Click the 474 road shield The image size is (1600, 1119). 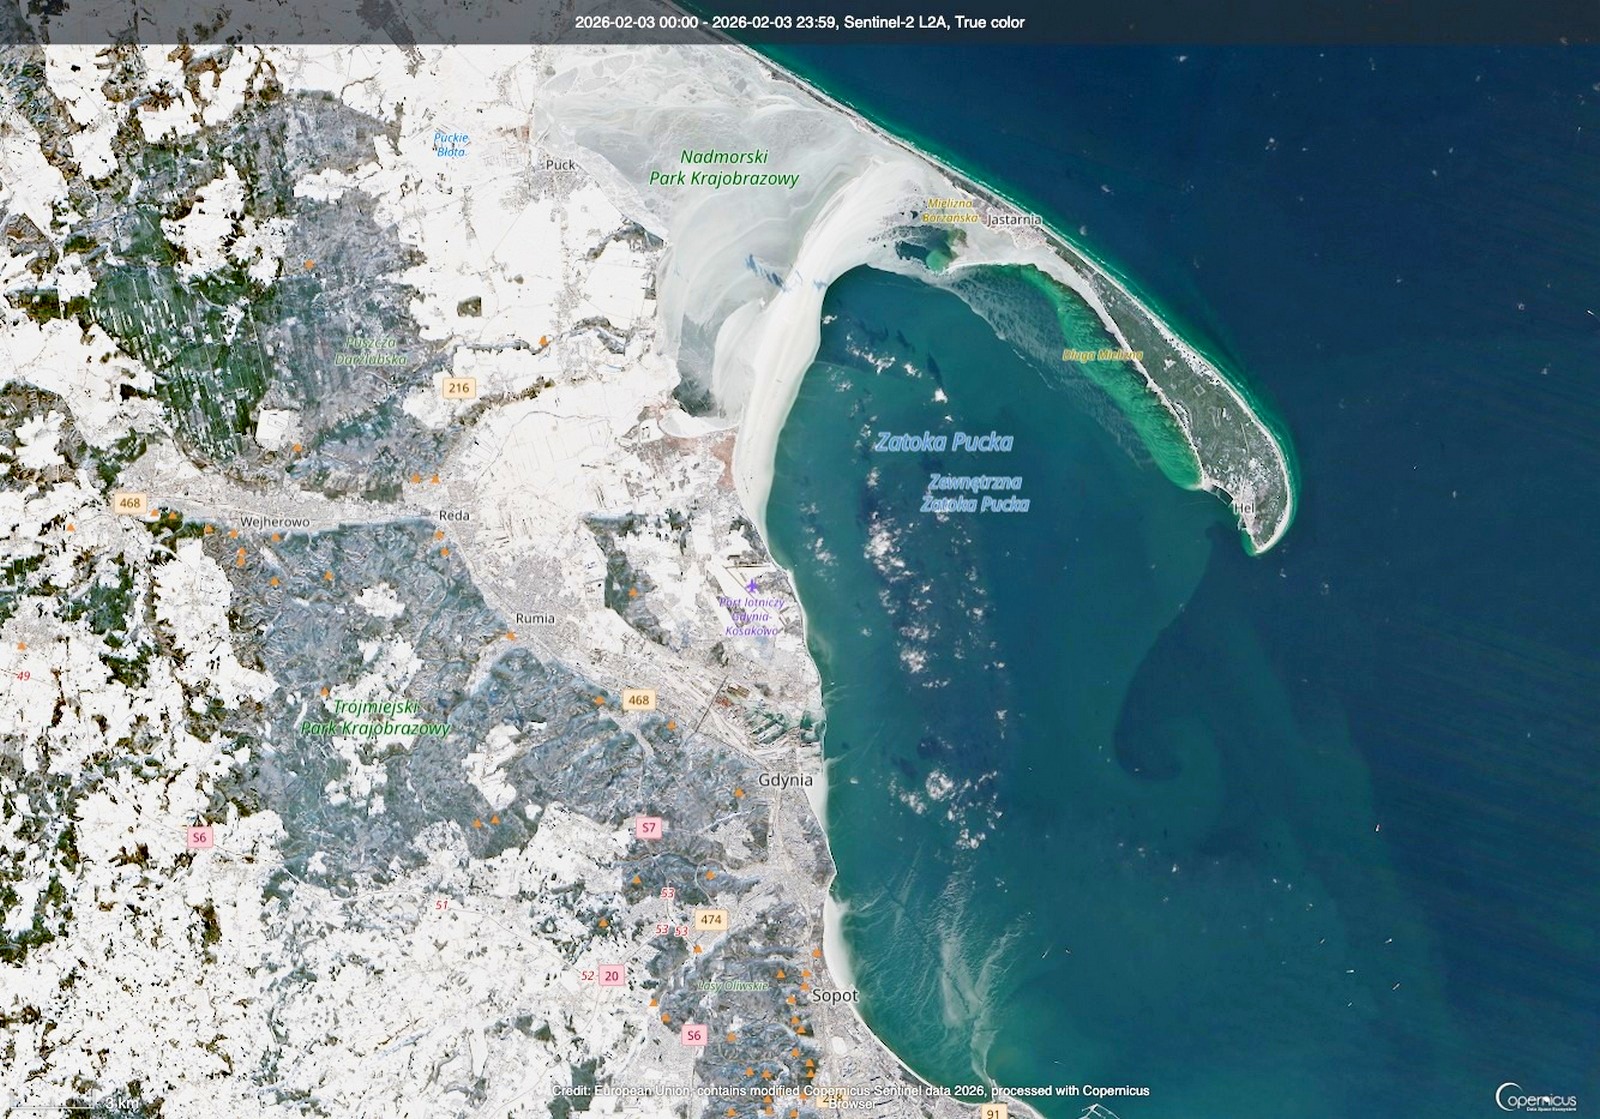pyautogui.click(x=711, y=919)
